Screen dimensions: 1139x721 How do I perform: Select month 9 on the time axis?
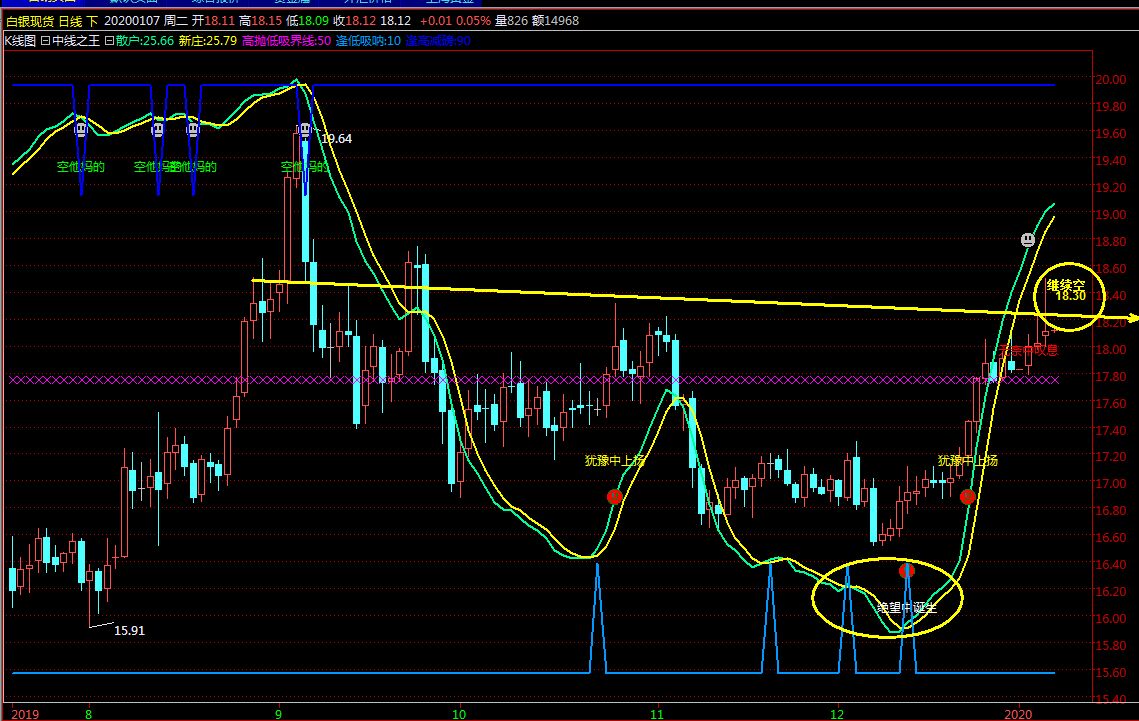pos(279,714)
